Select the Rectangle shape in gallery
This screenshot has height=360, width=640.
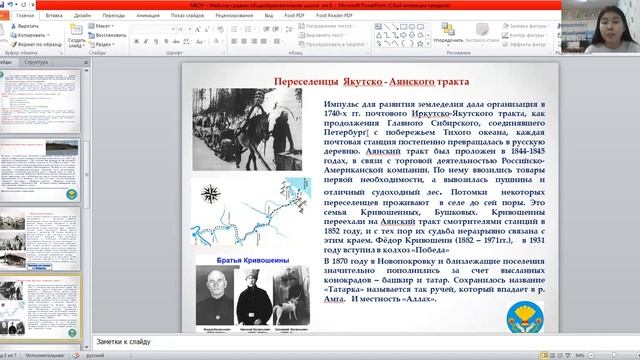403,27
